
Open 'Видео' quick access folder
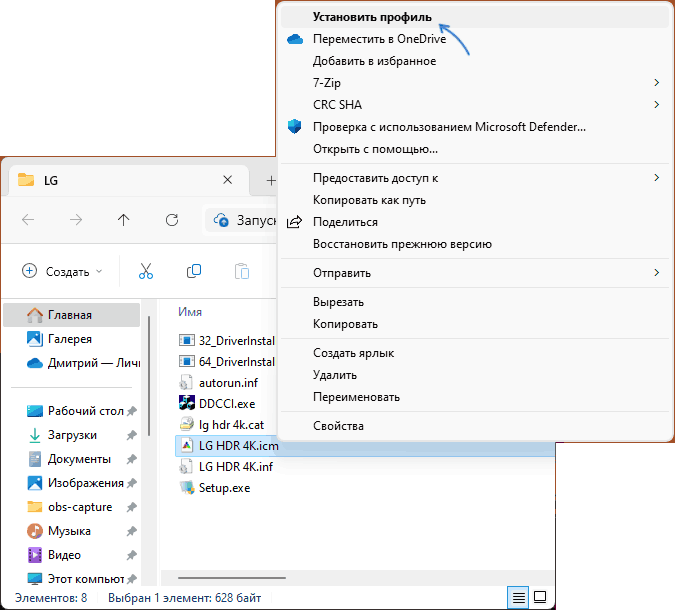pos(71,555)
